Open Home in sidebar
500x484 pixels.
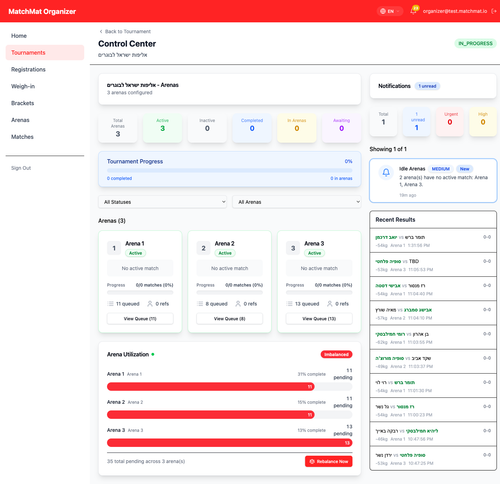(45, 36)
